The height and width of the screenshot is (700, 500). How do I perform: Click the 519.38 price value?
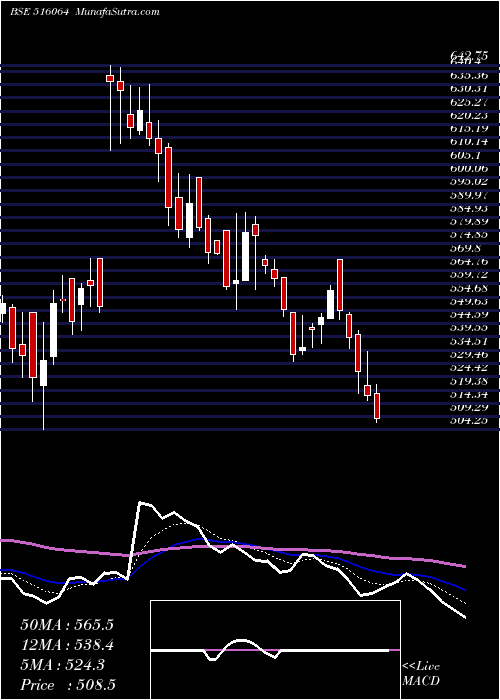tap(469, 380)
